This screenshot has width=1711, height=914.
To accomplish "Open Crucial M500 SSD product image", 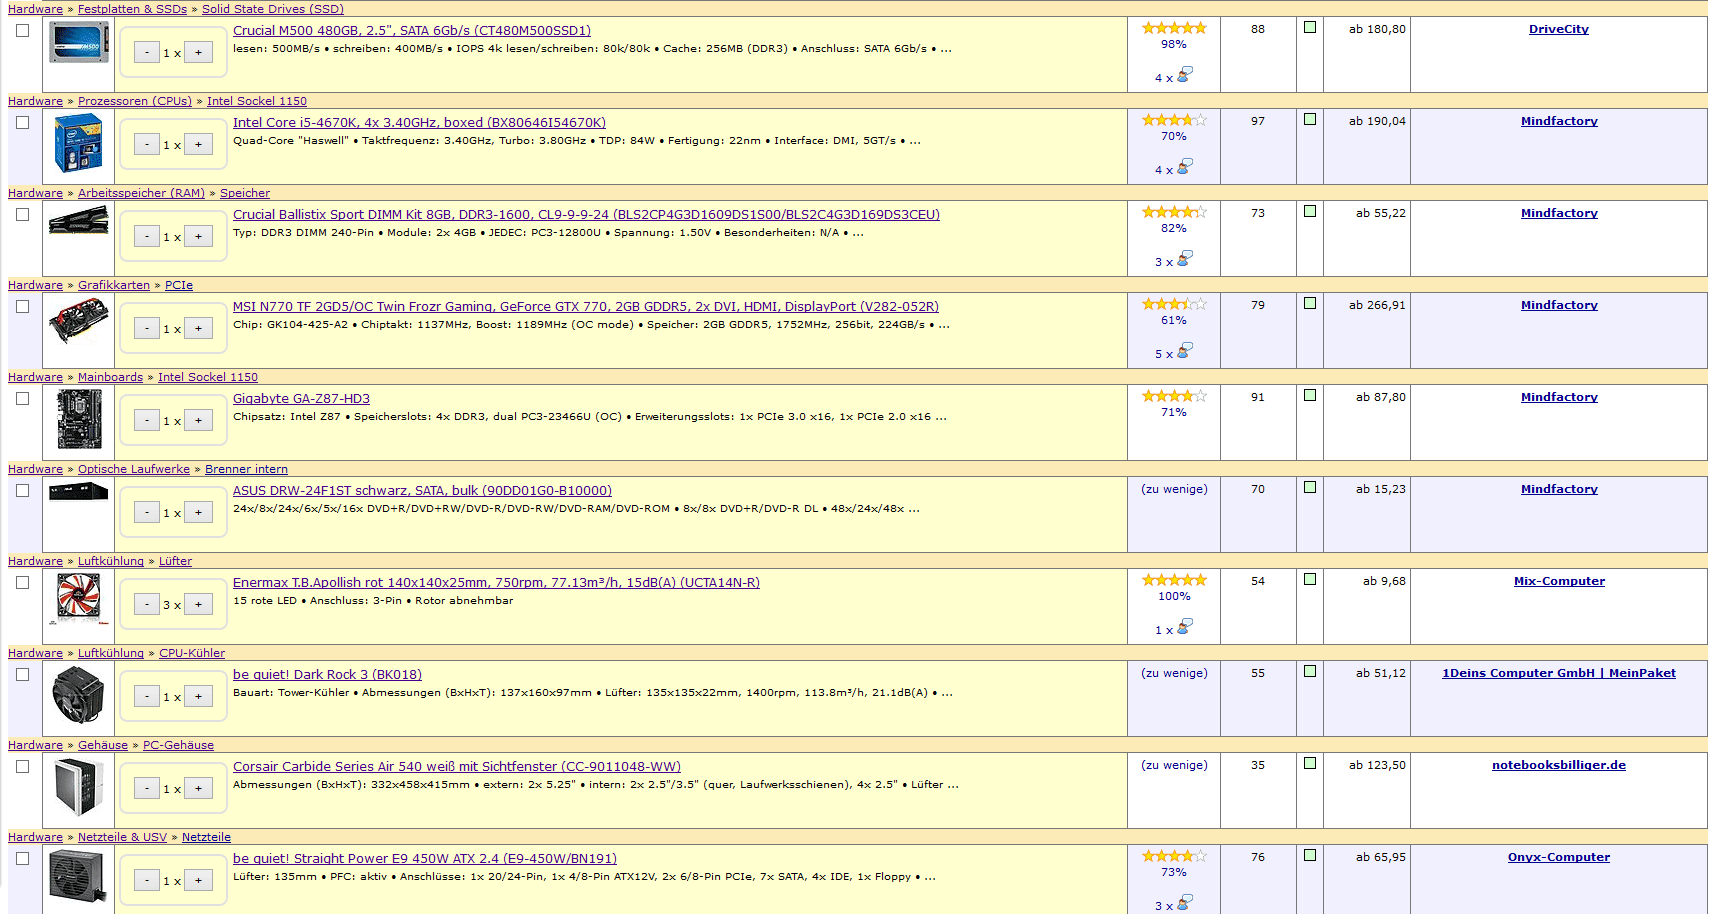I will 79,43.
